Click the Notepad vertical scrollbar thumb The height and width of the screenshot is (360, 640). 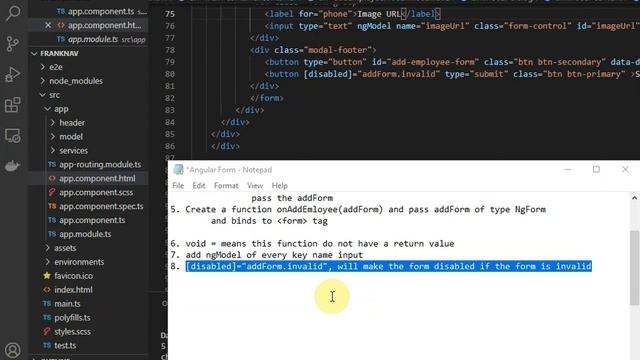[x=634, y=267]
